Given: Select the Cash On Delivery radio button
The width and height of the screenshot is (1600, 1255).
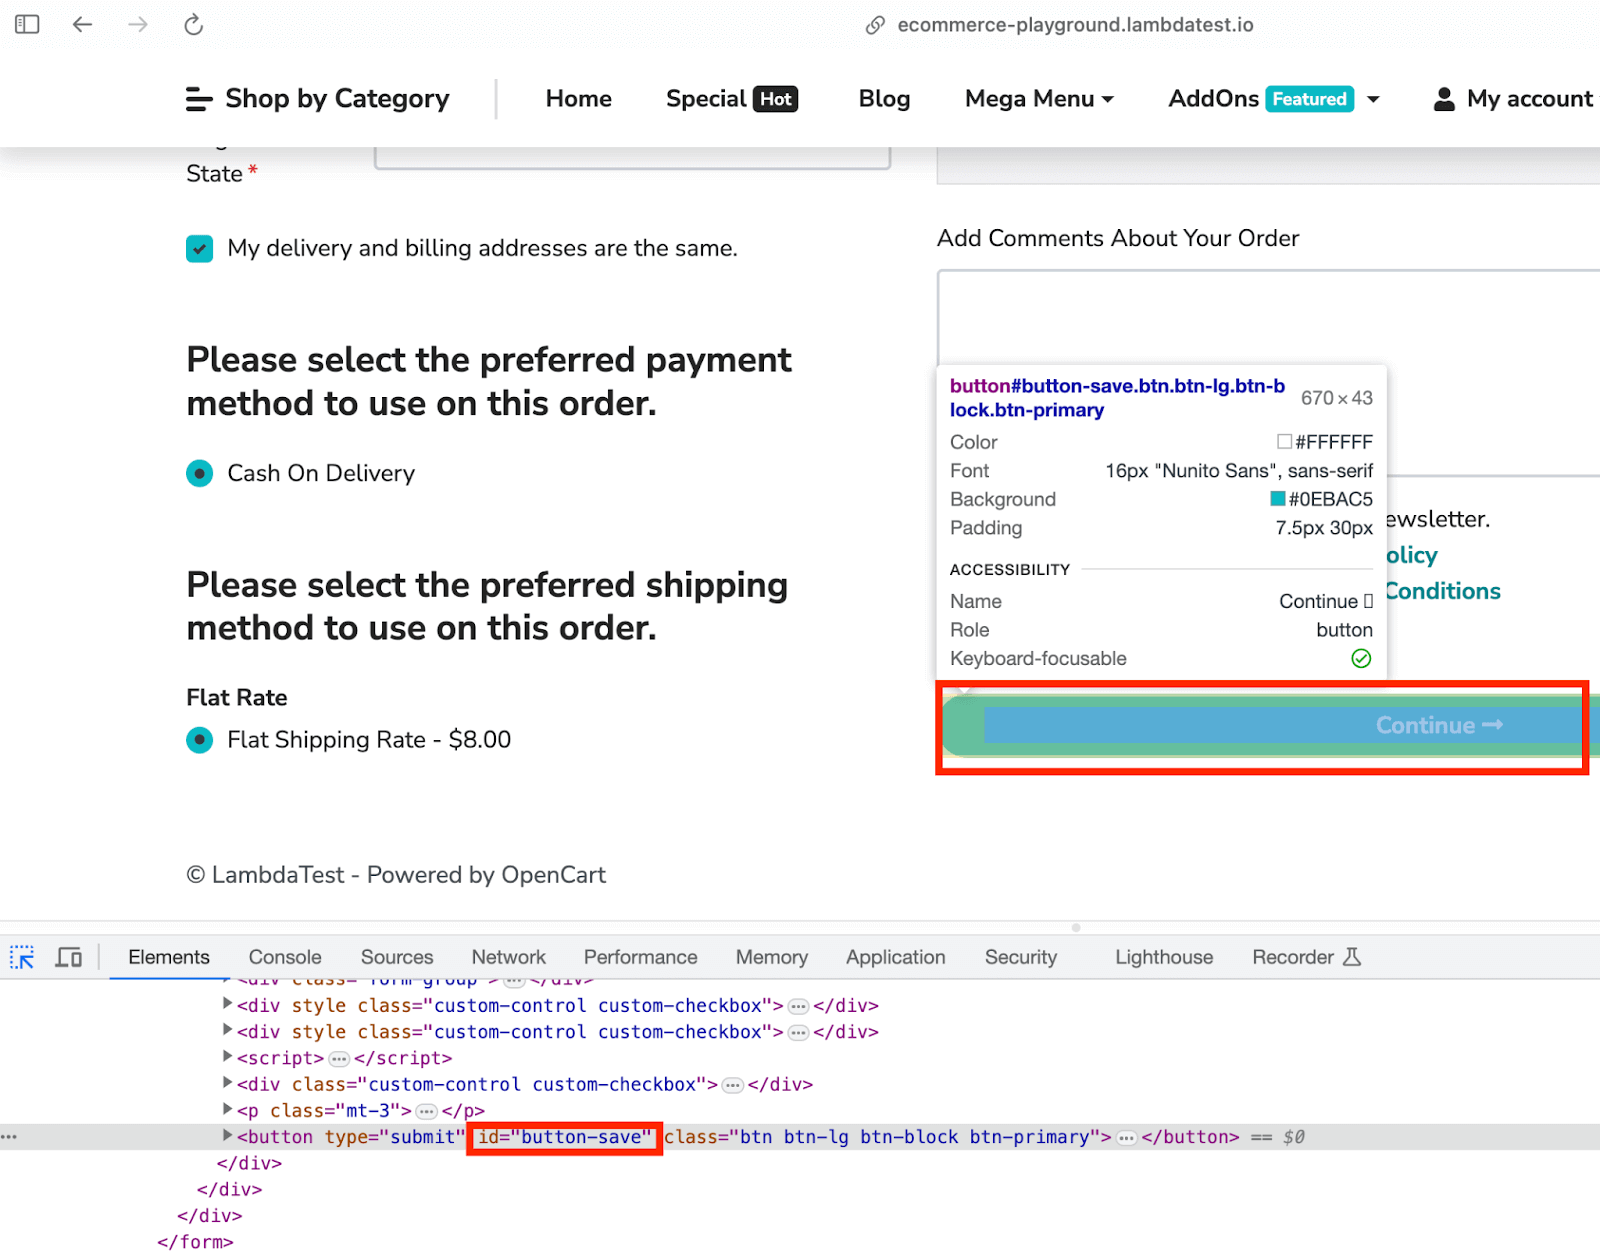Looking at the screenshot, I should [199, 473].
